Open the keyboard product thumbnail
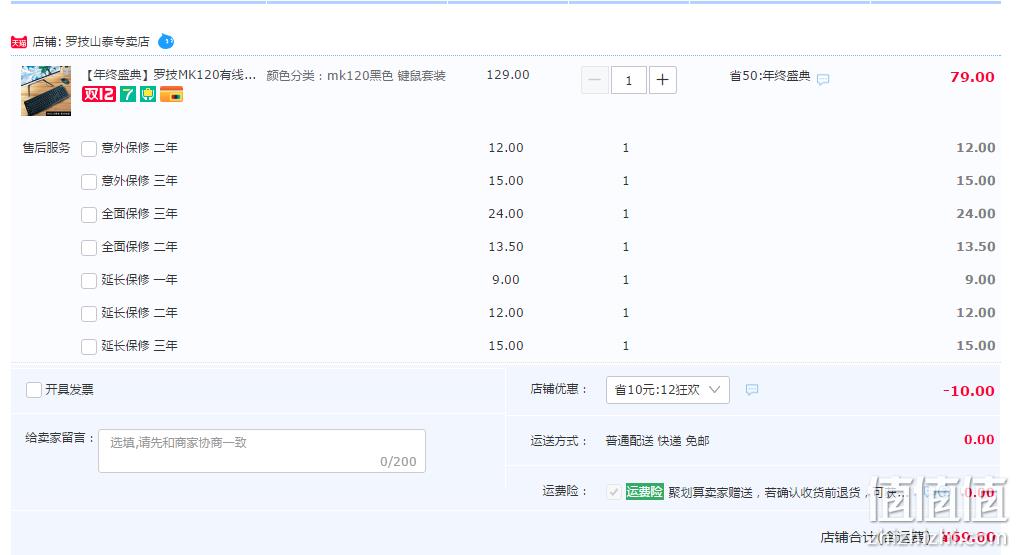1017x555 pixels. click(46, 91)
